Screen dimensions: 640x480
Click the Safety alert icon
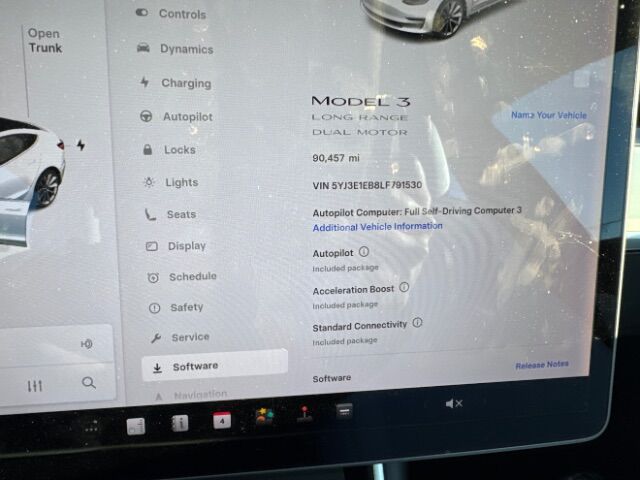[x=154, y=308]
